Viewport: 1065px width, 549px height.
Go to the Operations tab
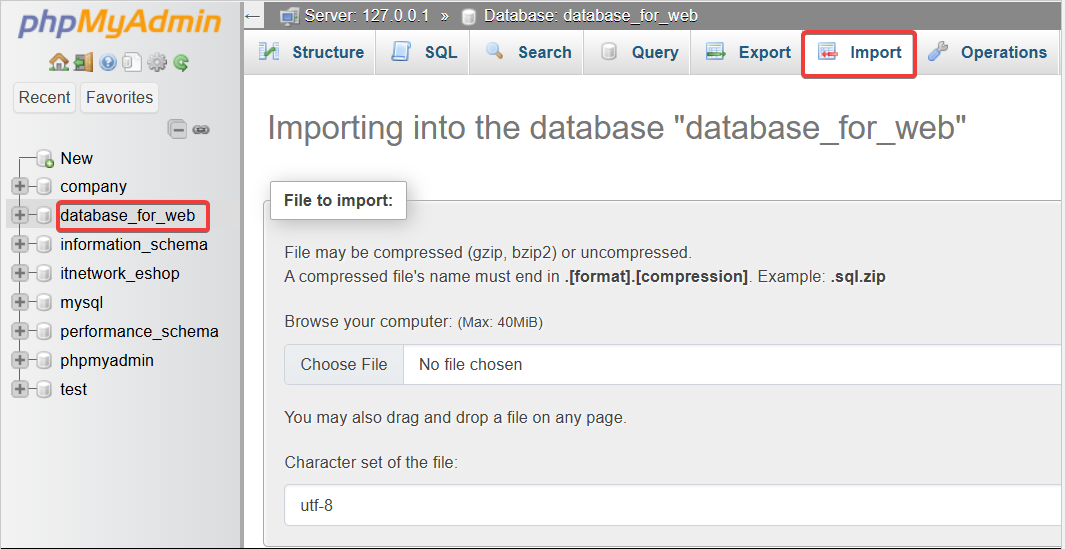(988, 53)
